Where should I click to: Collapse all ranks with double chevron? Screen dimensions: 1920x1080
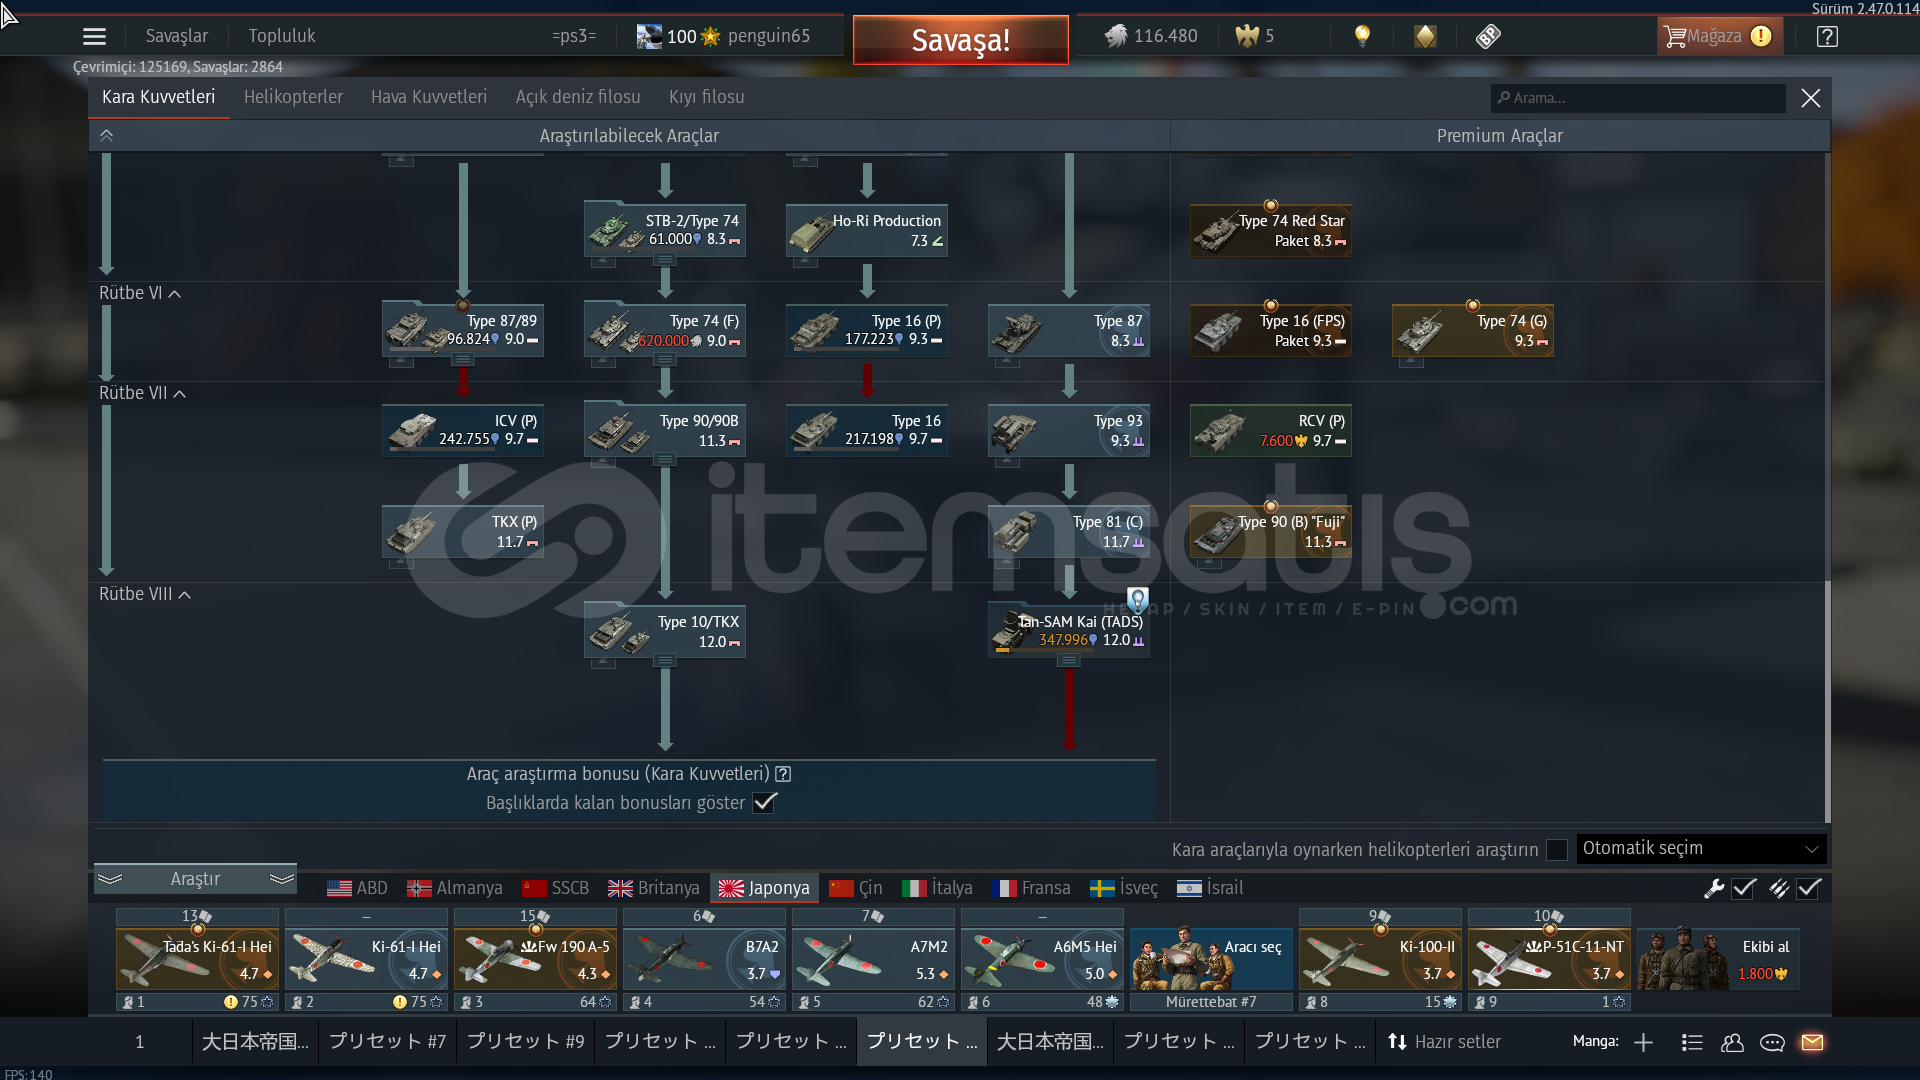[x=107, y=136]
